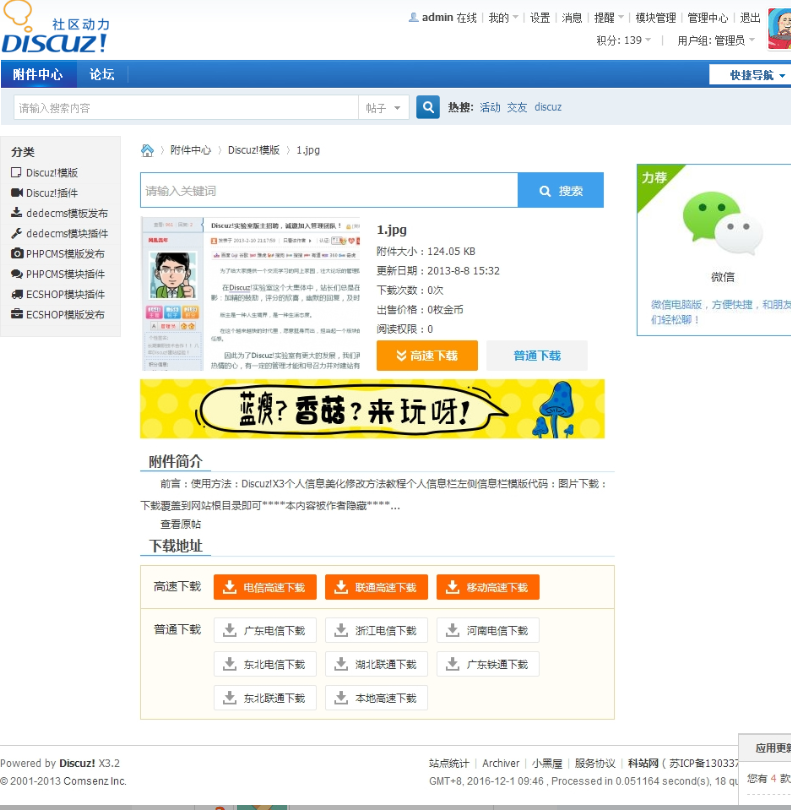Switch to 论坛 nav tab
Viewport: 791px width, 810px height.
click(102, 74)
